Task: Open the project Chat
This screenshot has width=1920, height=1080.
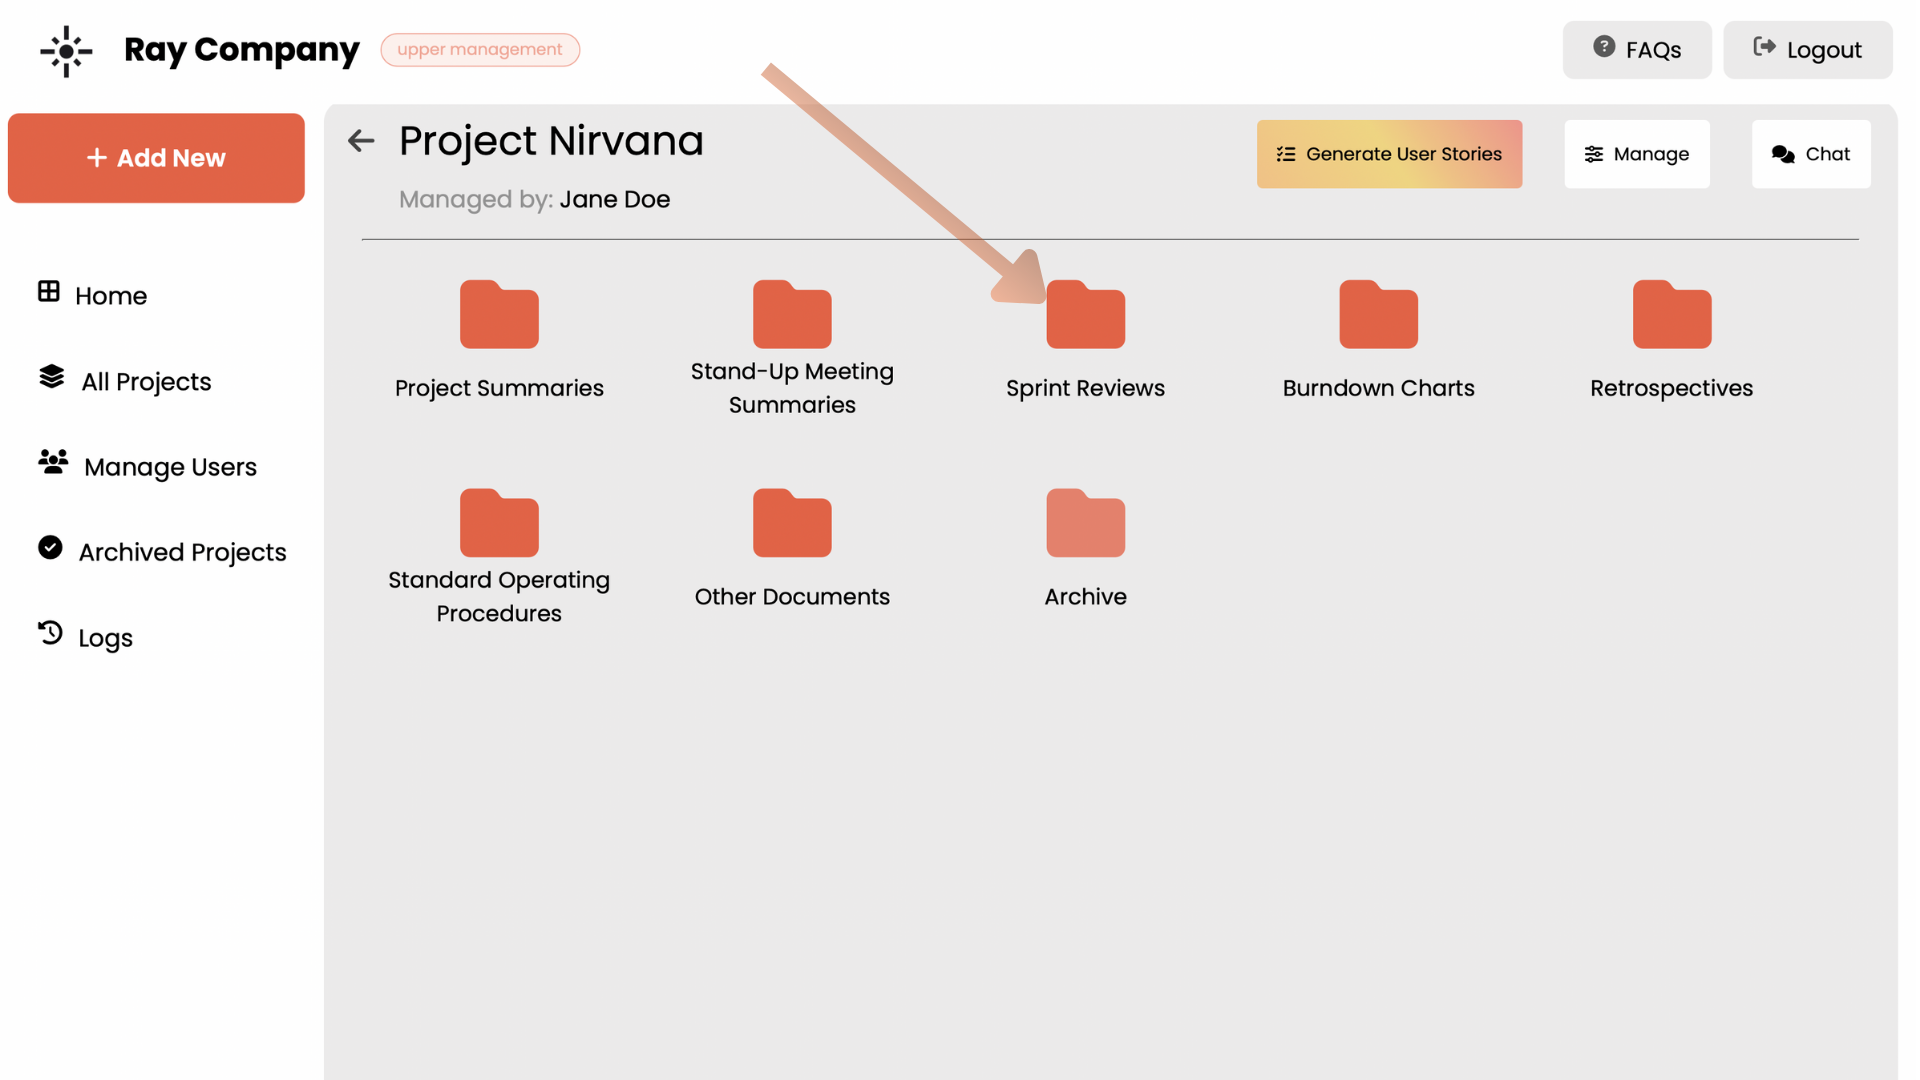Action: [1810, 154]
